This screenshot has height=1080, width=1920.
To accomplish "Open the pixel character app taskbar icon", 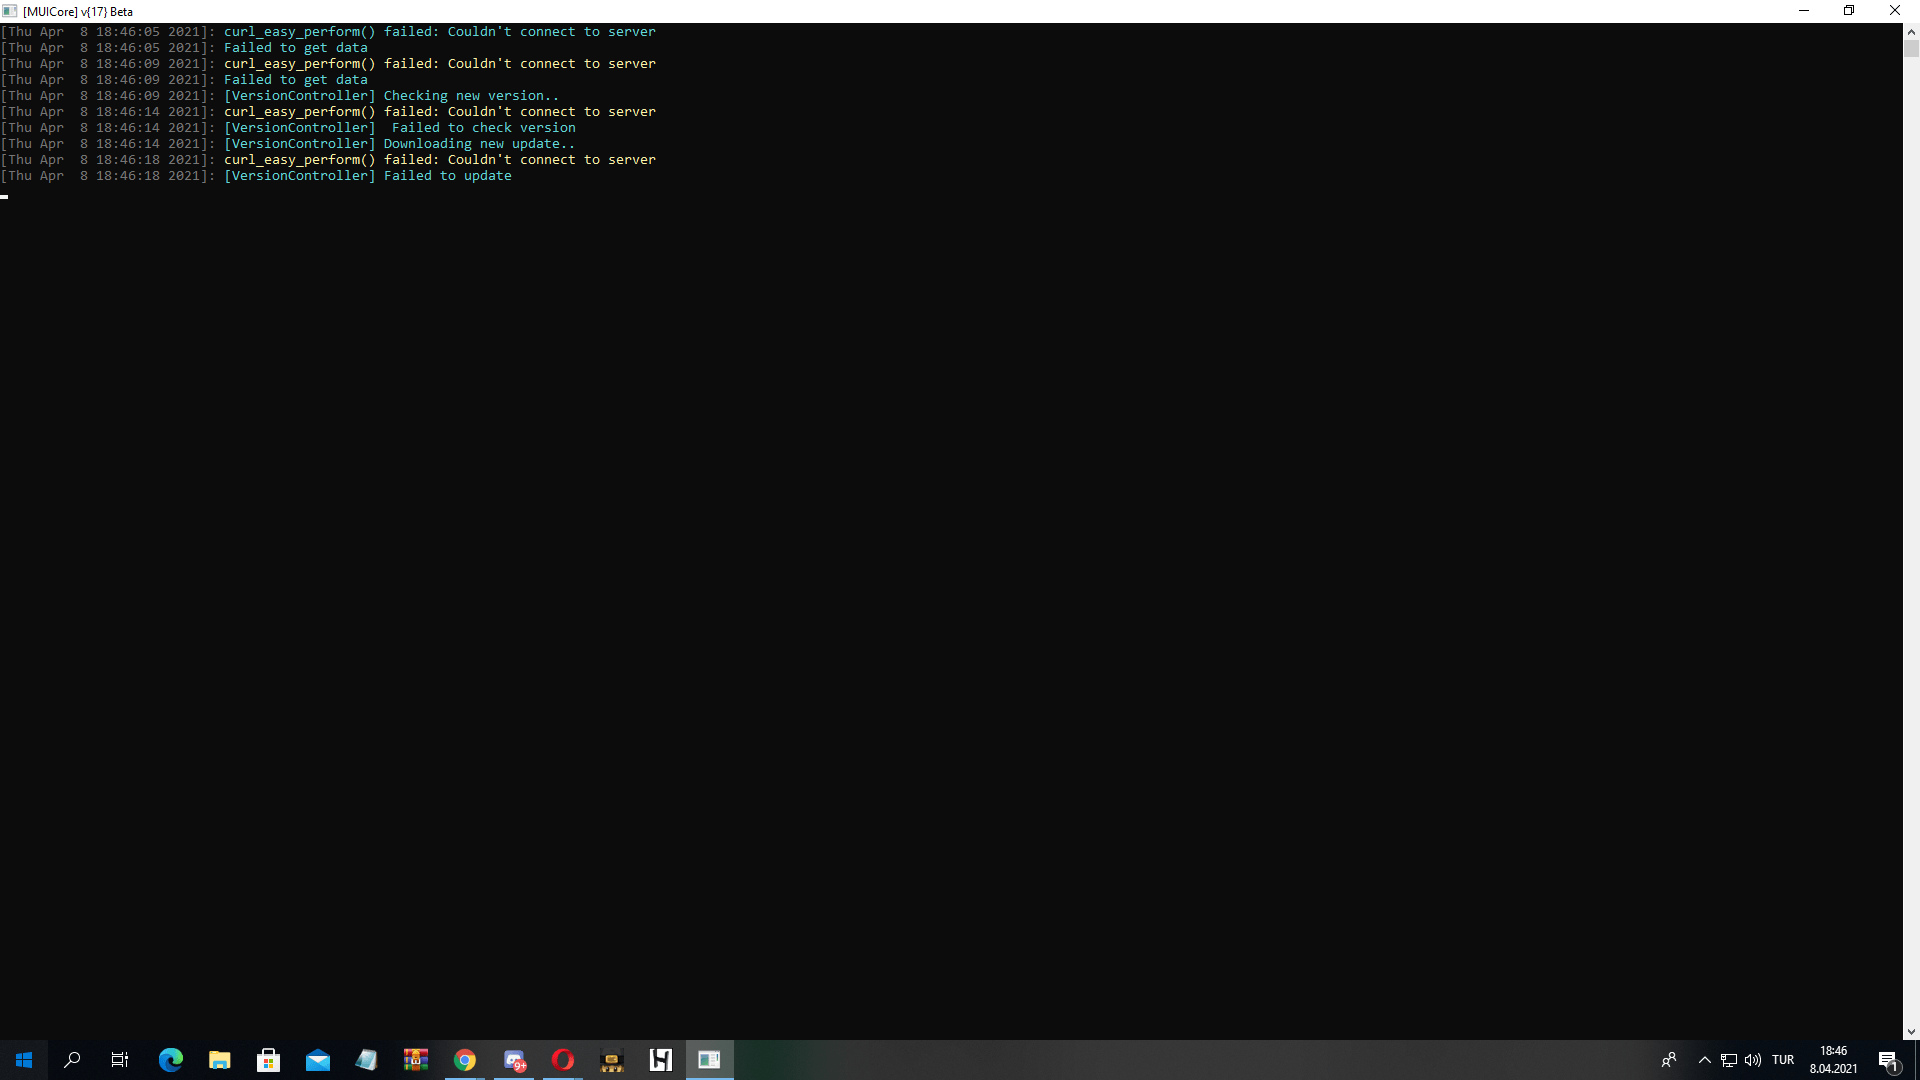I will click(x=612, y=1060).
